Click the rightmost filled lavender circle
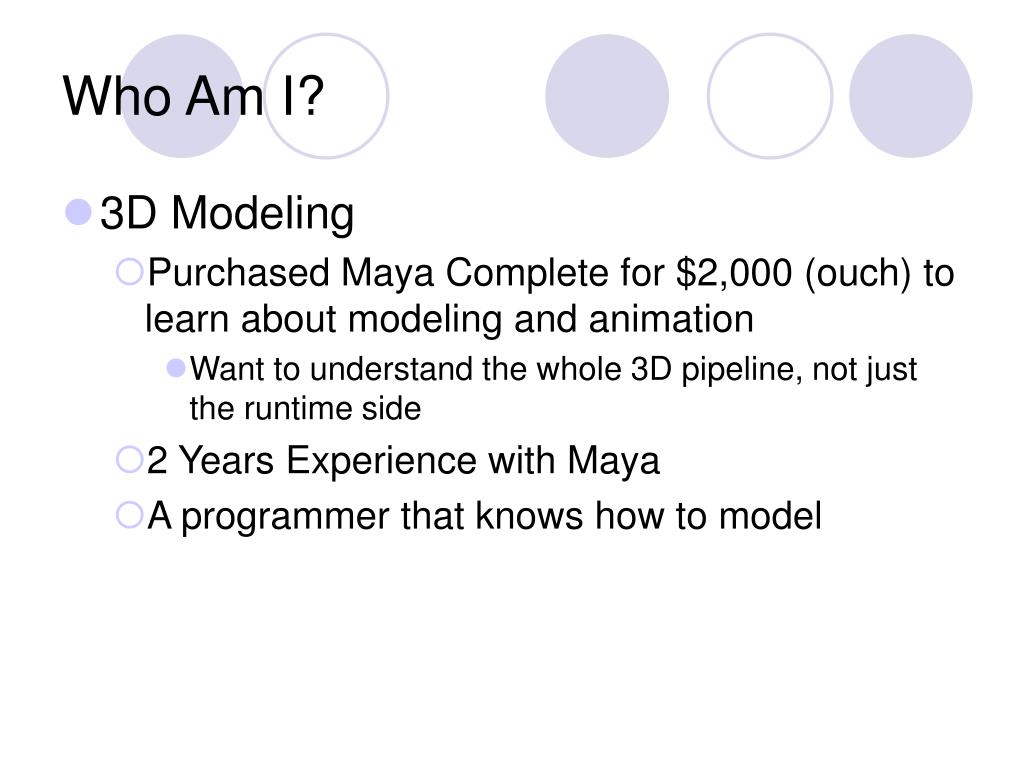1024x768 pixels. tap(910, 96)
